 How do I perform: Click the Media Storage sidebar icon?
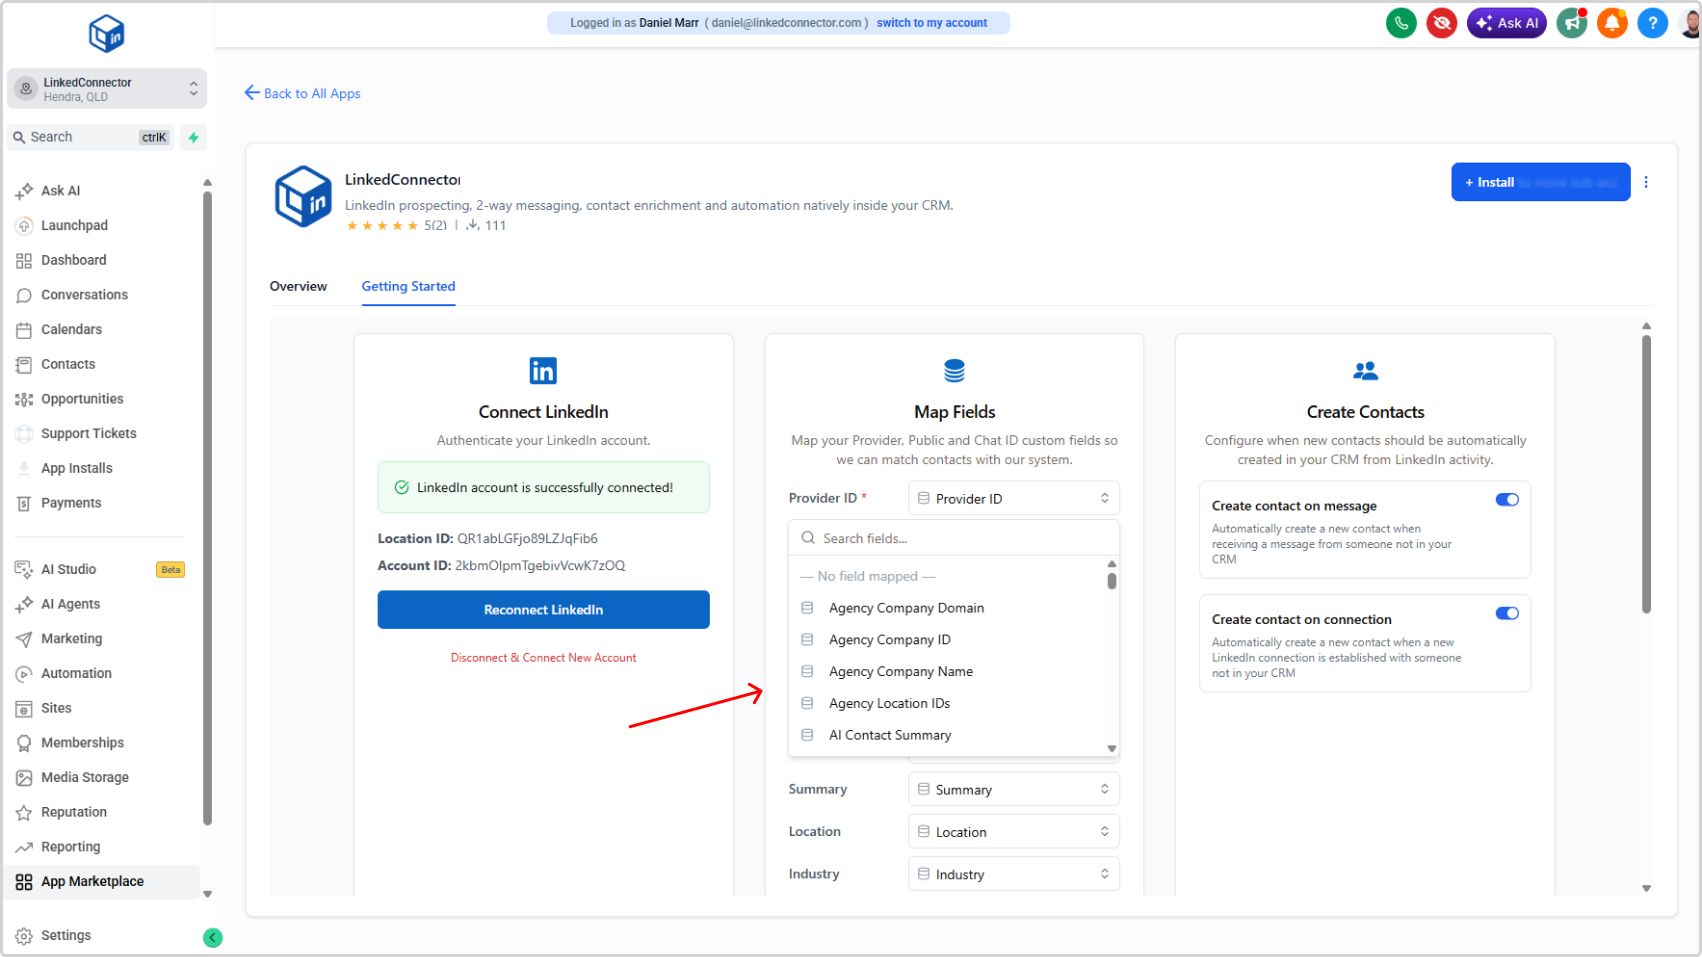pos(24,778)
